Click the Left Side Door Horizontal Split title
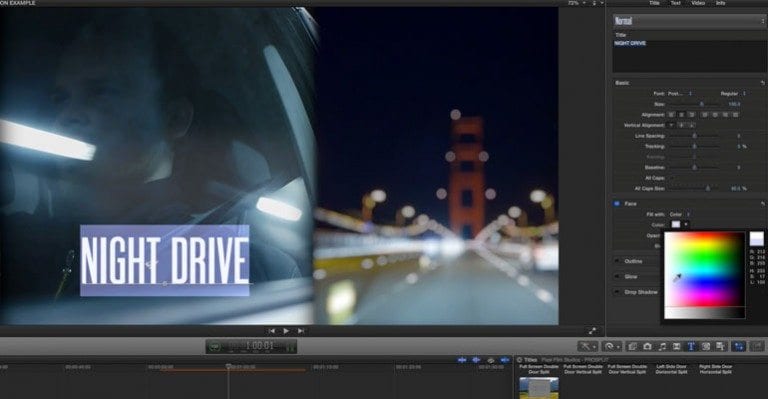This screenshot has height=399, width=768. click(x=672, y=369)
